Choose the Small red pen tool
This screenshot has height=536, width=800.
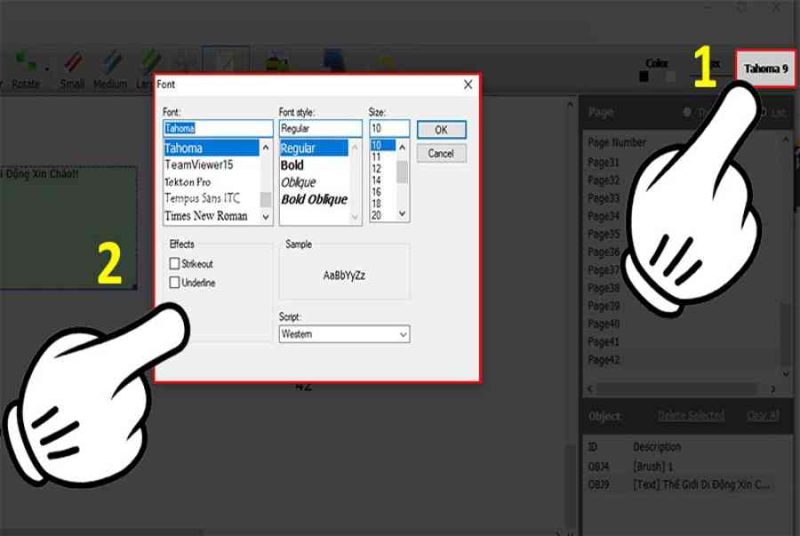(72, 70)
